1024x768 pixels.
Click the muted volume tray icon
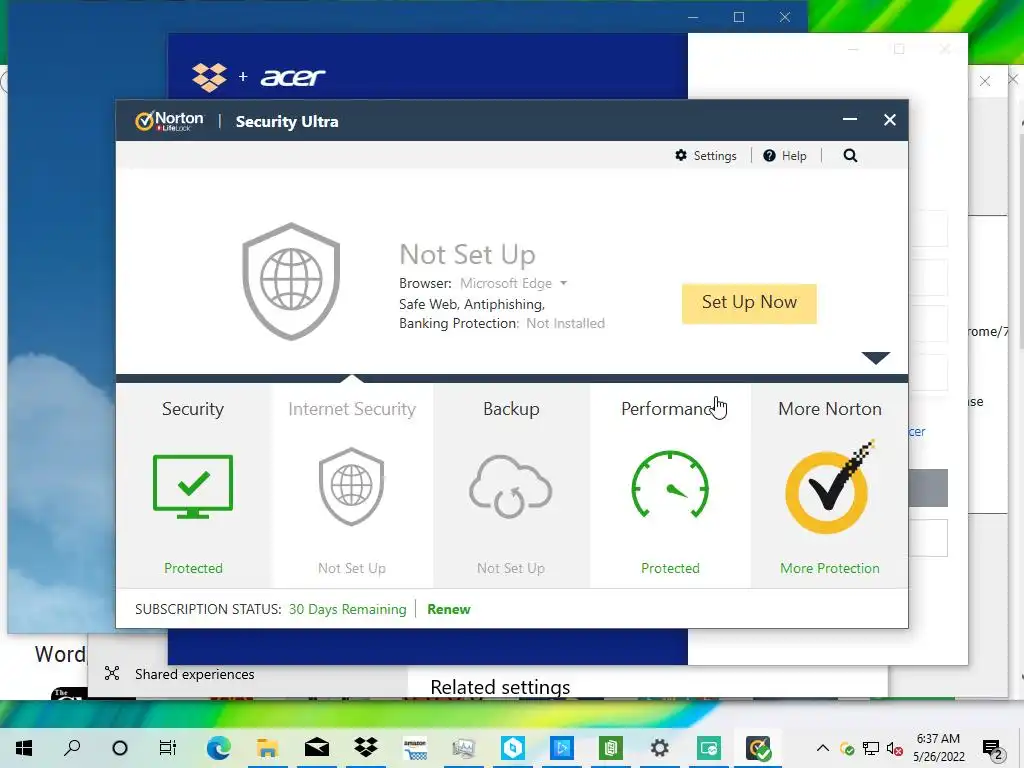[895, 748]
